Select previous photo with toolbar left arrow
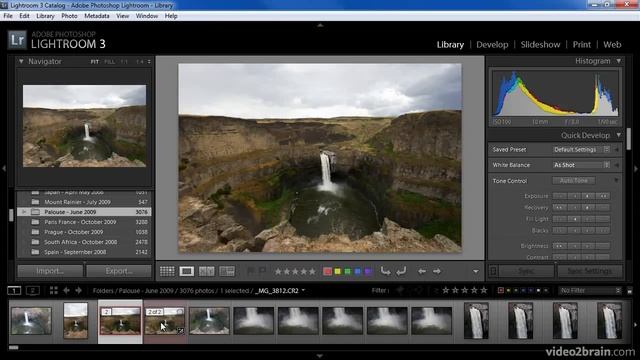640x360 pixels. point(422,271)
